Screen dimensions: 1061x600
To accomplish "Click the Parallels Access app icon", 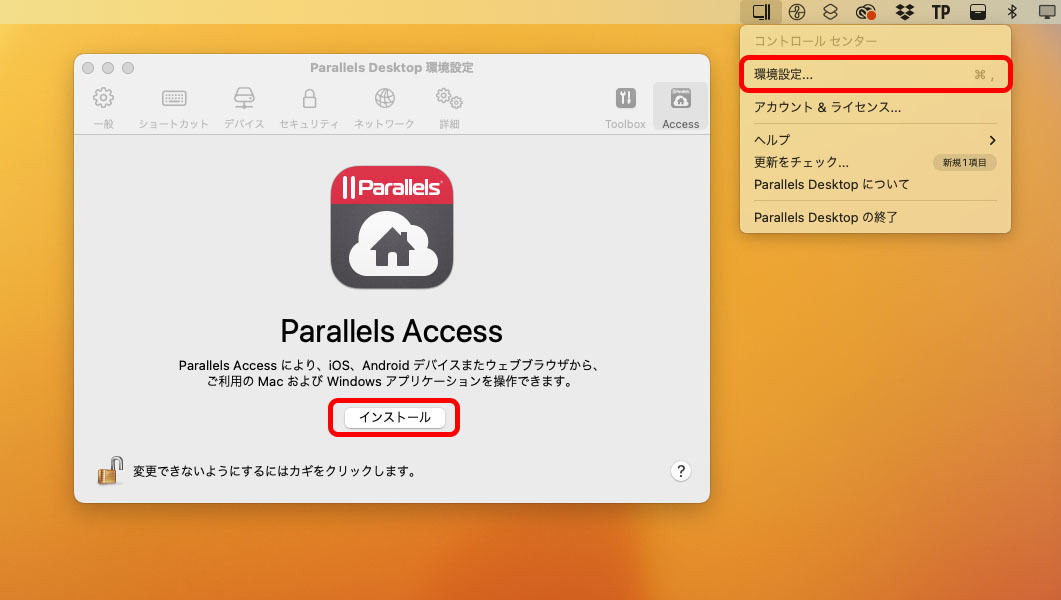I will pos(392,227).
